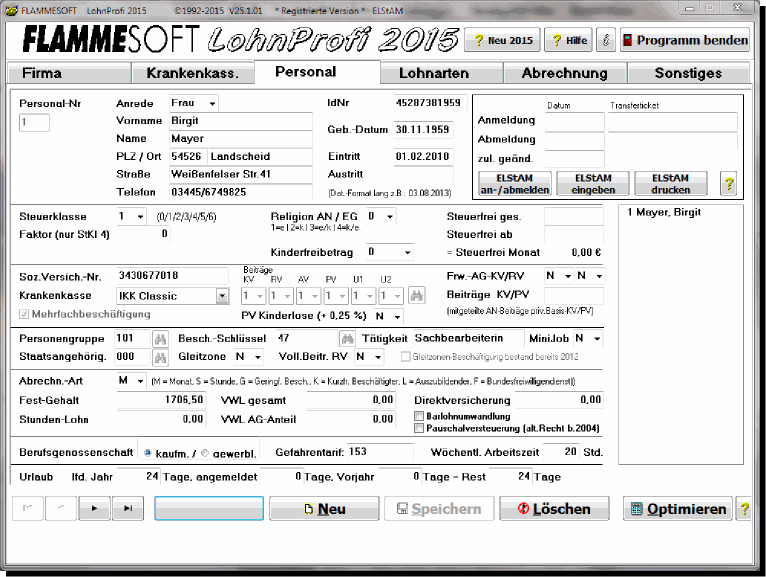Click the Straße field Weißenfelser Str.41
The image size is (766, 577).
click(x=241, y=174)
